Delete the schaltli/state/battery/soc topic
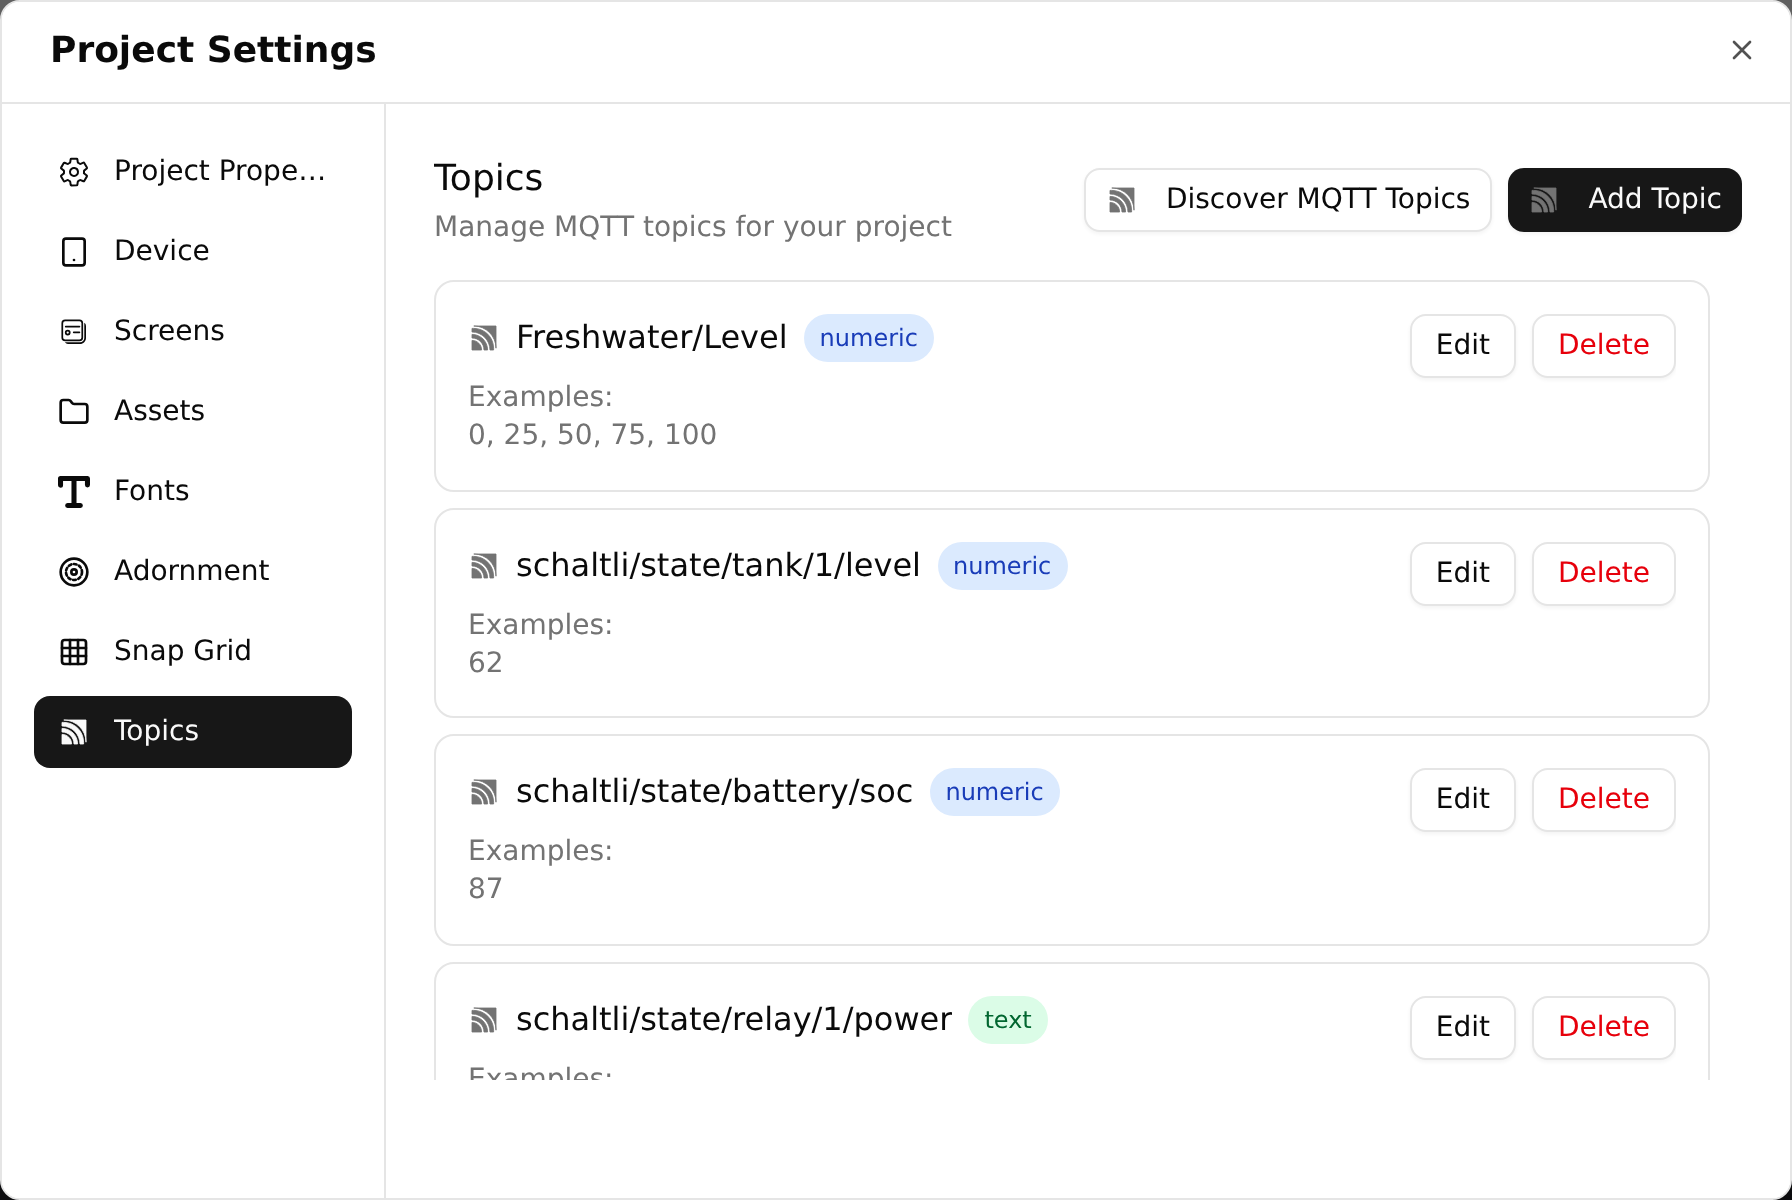This screenshot has height=1200, width=1792. point(1604,800)
